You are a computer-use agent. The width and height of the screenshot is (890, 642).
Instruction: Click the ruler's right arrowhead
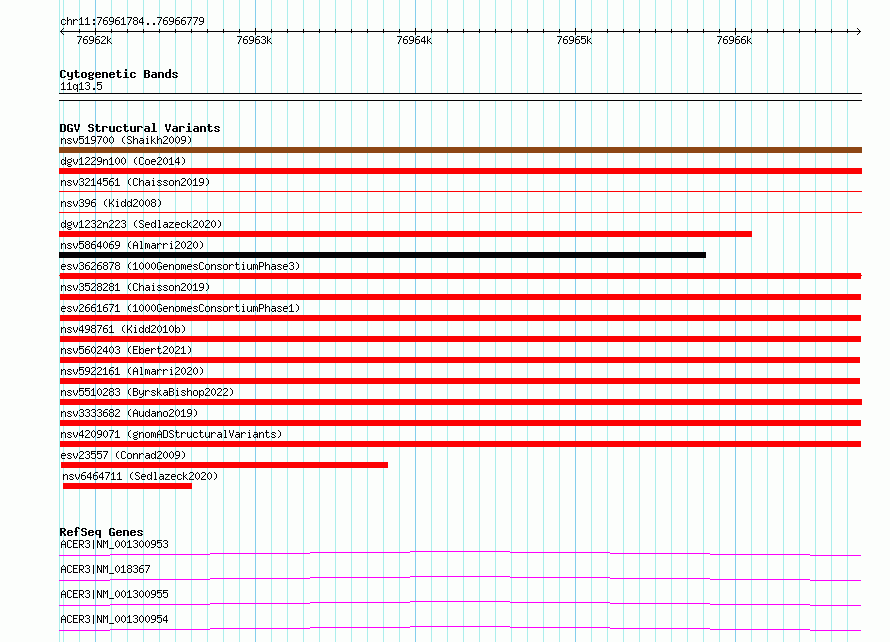coord(859,31)
